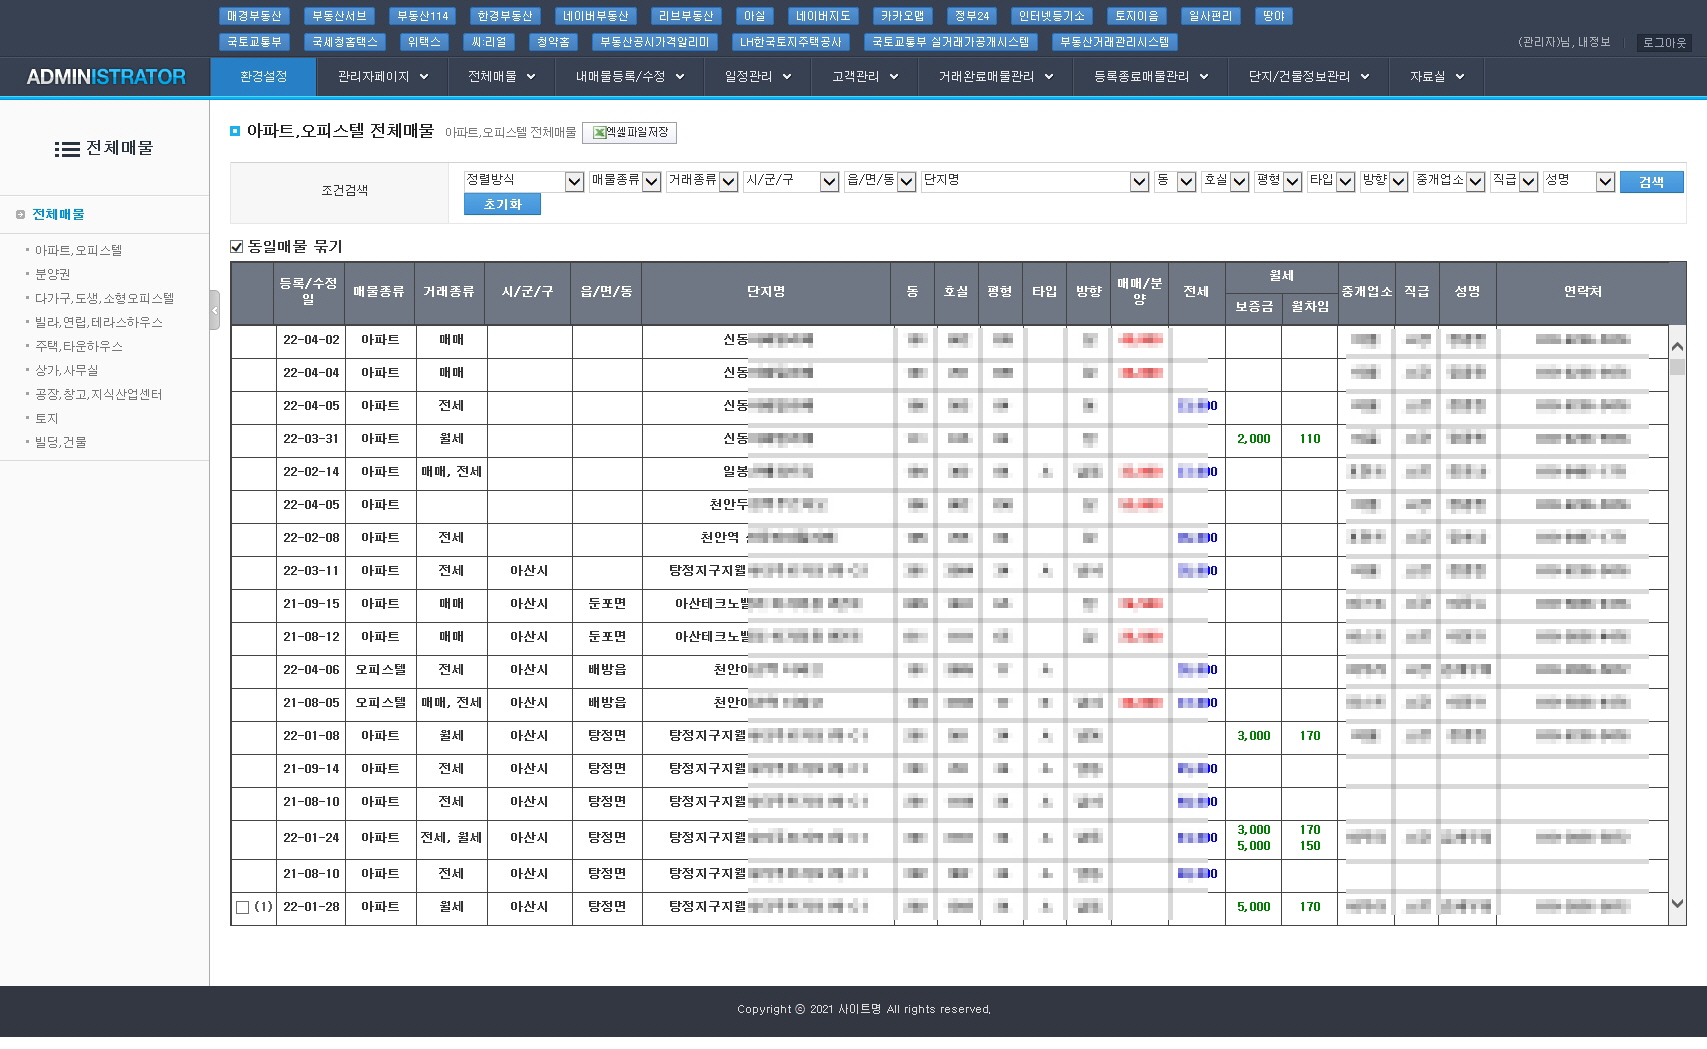Collapse the left sidebar panel handle

pyautogui.click(x=214, y=310)
